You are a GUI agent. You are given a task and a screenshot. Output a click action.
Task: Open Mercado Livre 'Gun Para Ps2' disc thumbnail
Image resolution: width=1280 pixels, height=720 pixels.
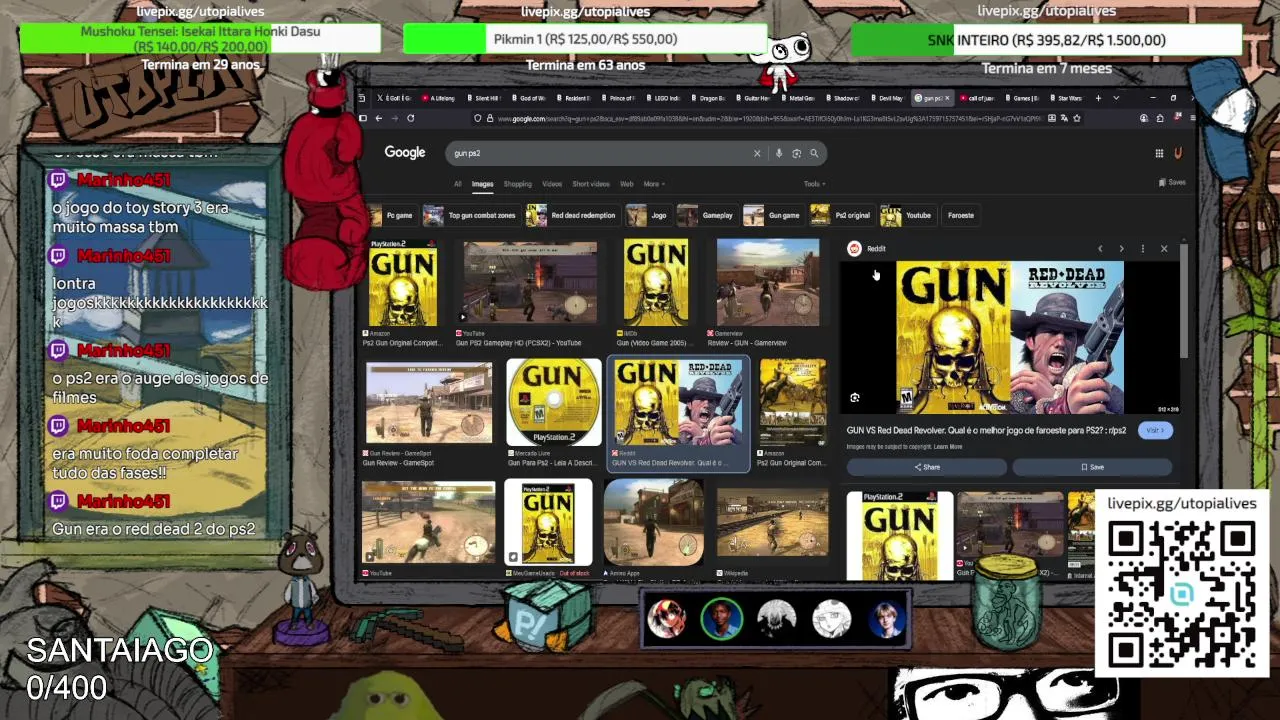coord(554,402)
